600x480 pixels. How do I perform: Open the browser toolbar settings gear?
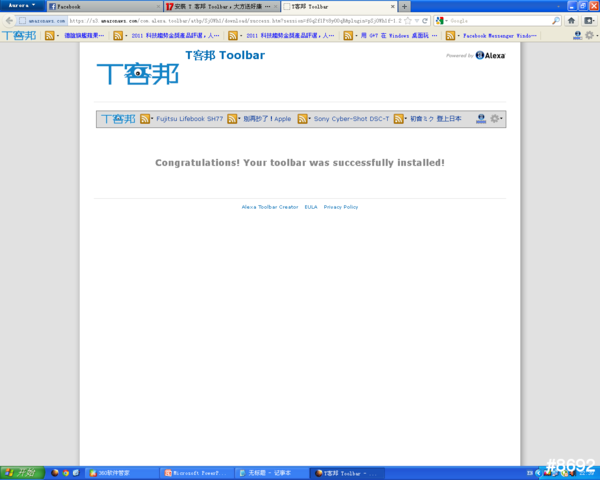590,35
